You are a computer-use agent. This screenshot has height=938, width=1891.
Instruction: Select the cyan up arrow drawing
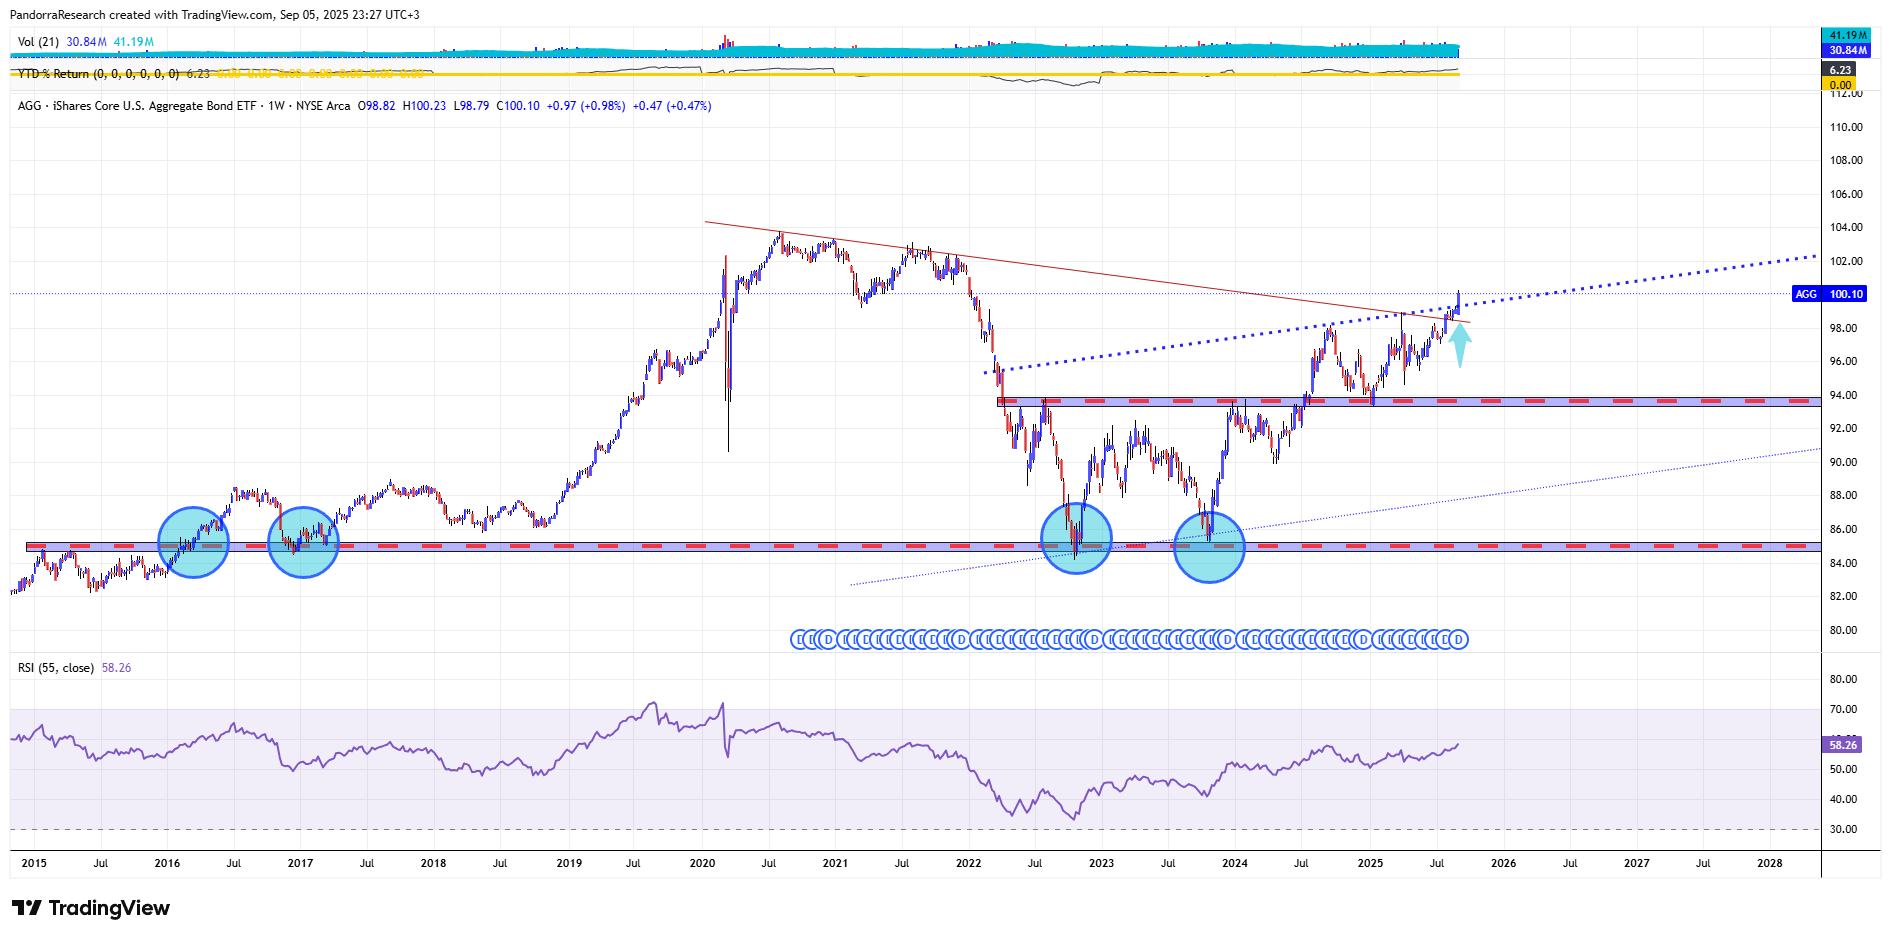[1460, 343]
